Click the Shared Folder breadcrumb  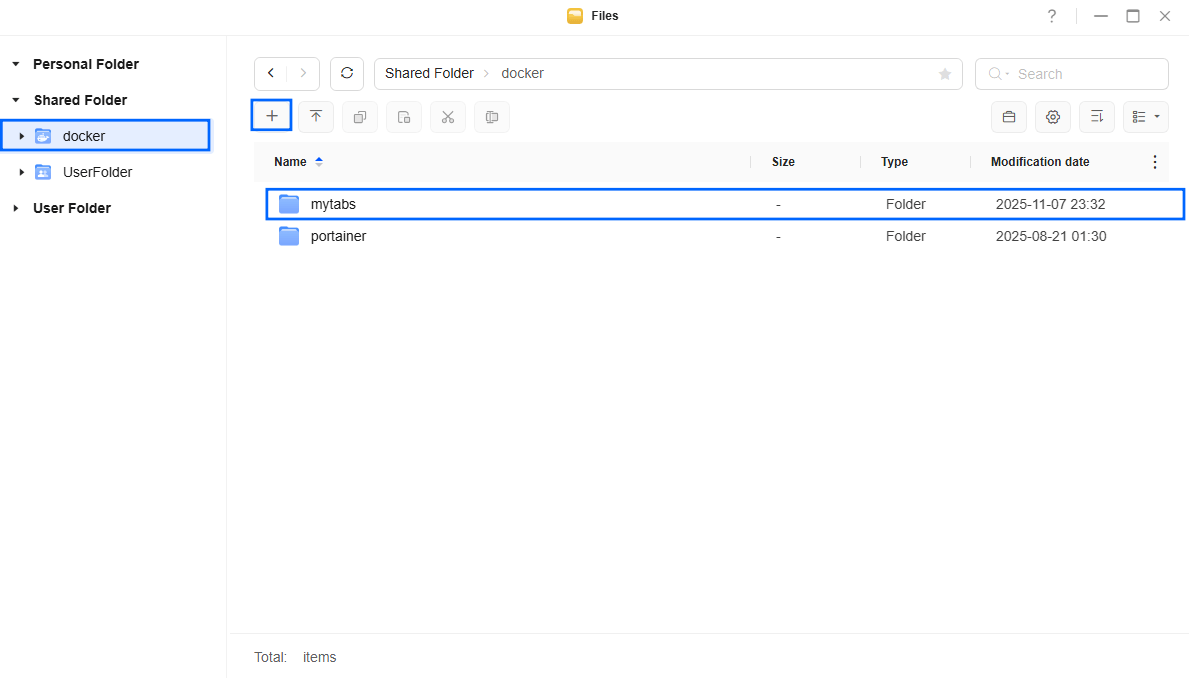click(429, 74)
